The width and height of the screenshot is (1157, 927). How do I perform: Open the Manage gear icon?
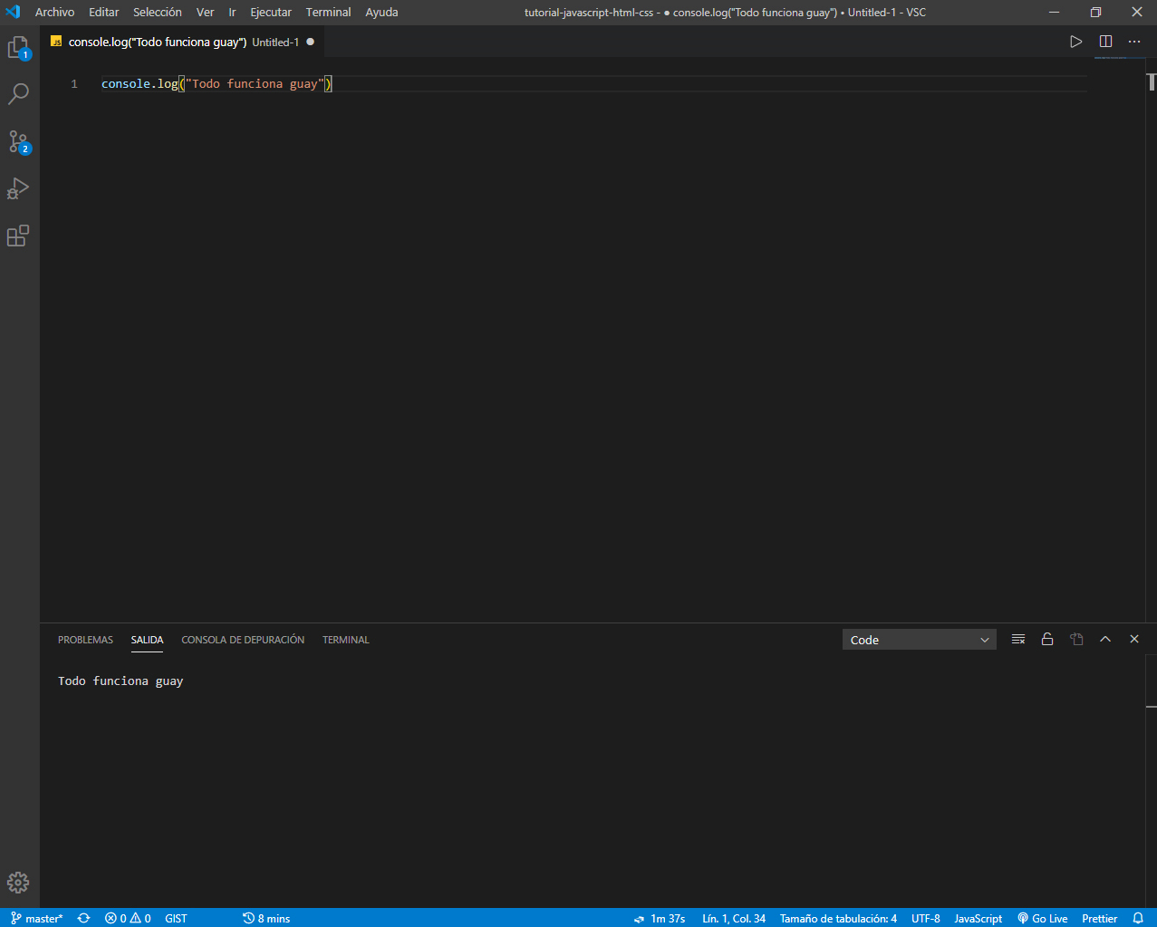[18, 882]
